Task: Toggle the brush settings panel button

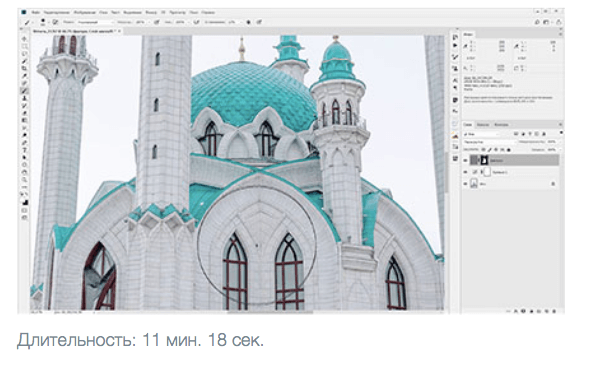Action: tap(55, 22)
